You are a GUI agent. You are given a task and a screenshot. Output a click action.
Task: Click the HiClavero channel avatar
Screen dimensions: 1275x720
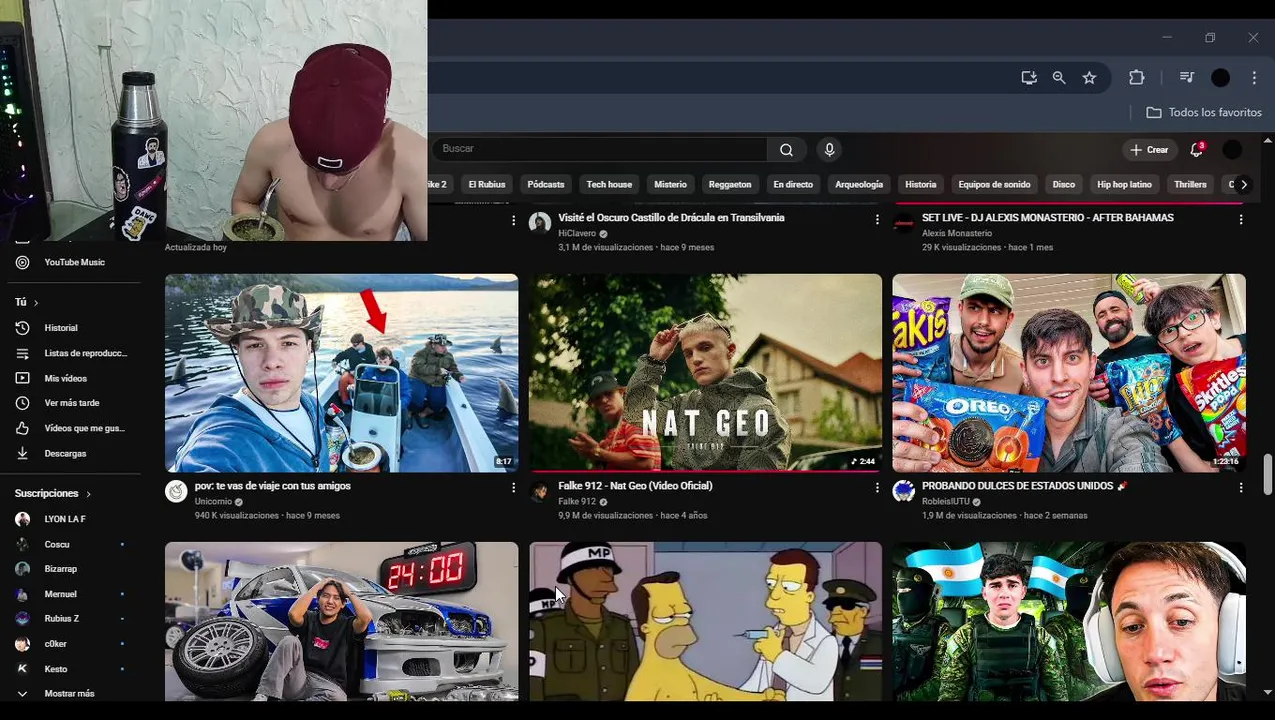(x=540, y=223)
